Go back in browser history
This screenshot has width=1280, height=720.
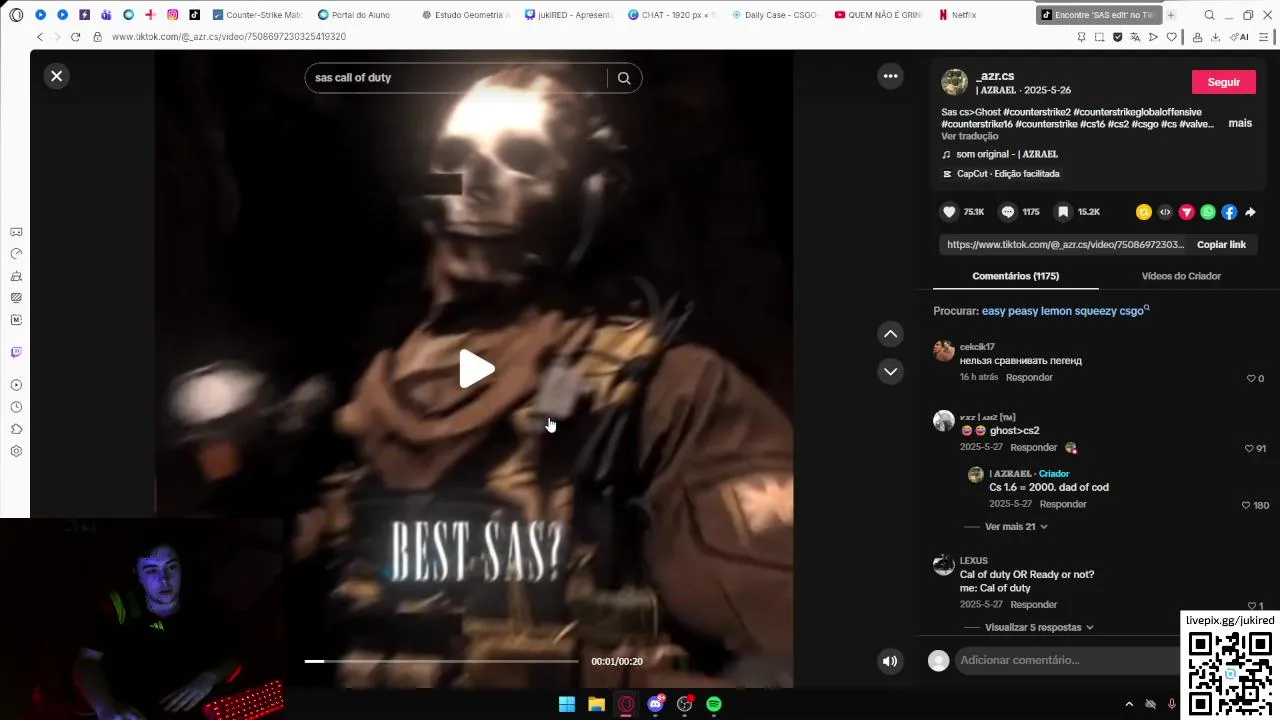pos(40,37)
